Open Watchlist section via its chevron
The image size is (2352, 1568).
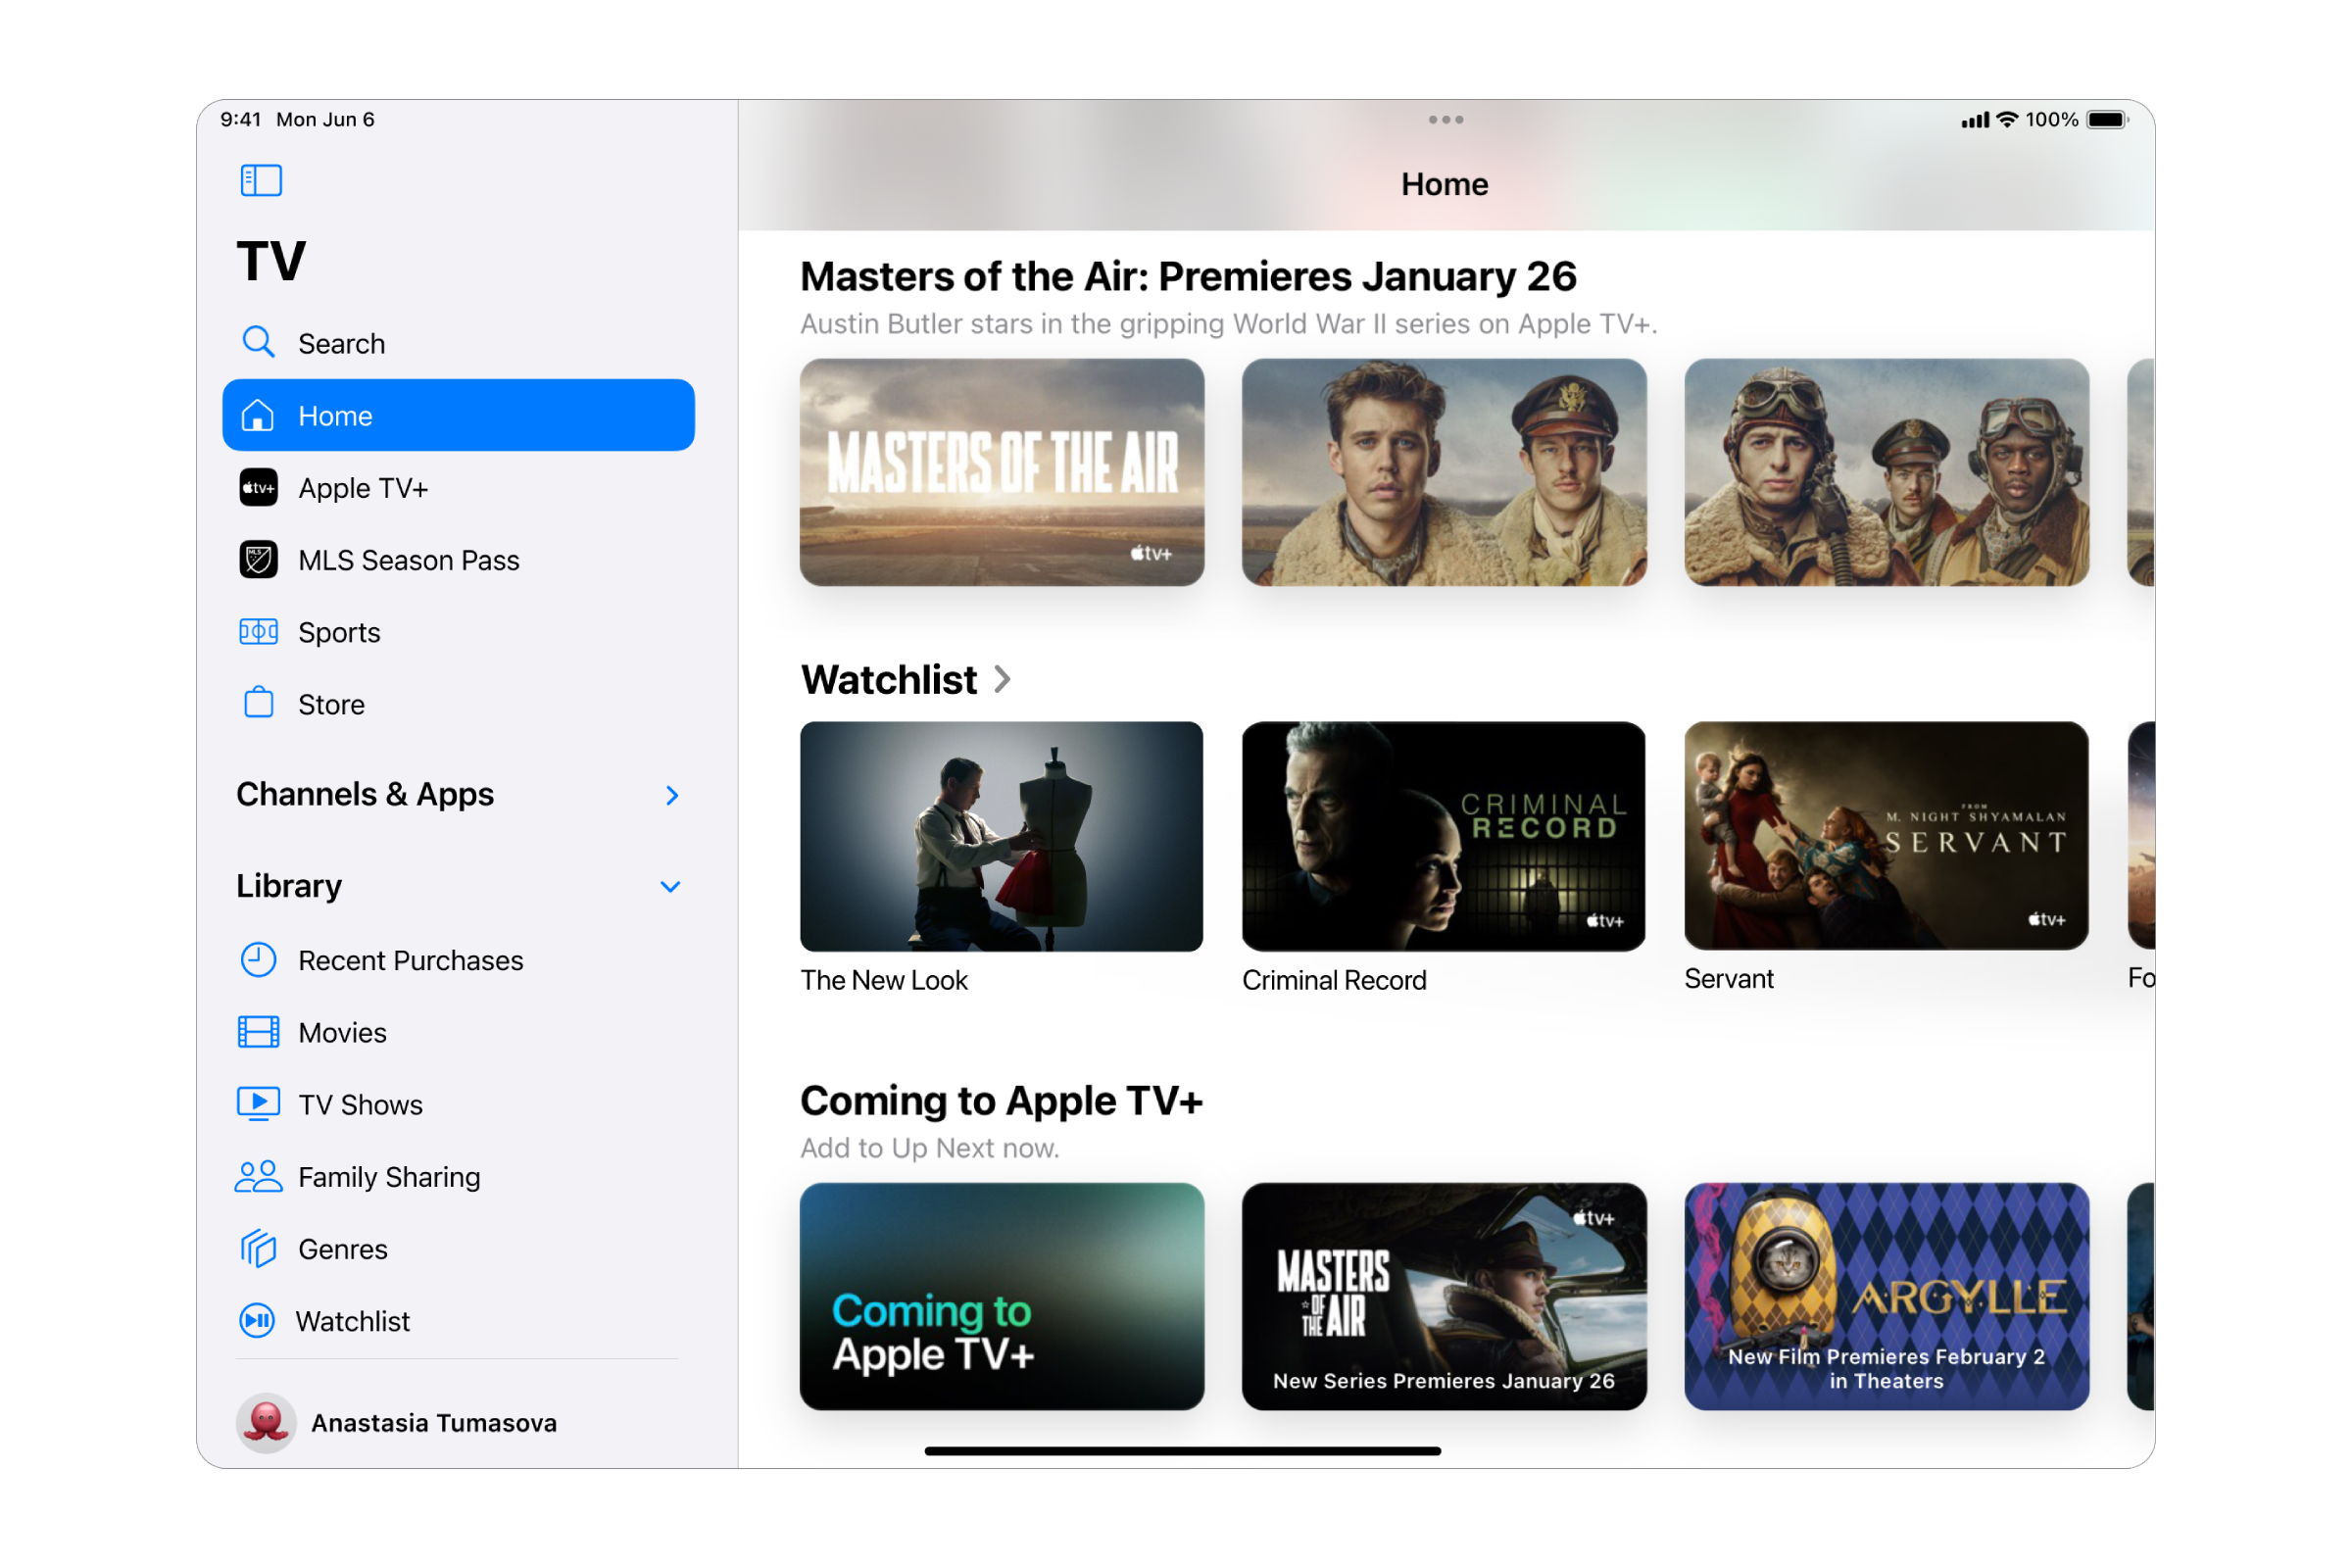[1002, 680]
